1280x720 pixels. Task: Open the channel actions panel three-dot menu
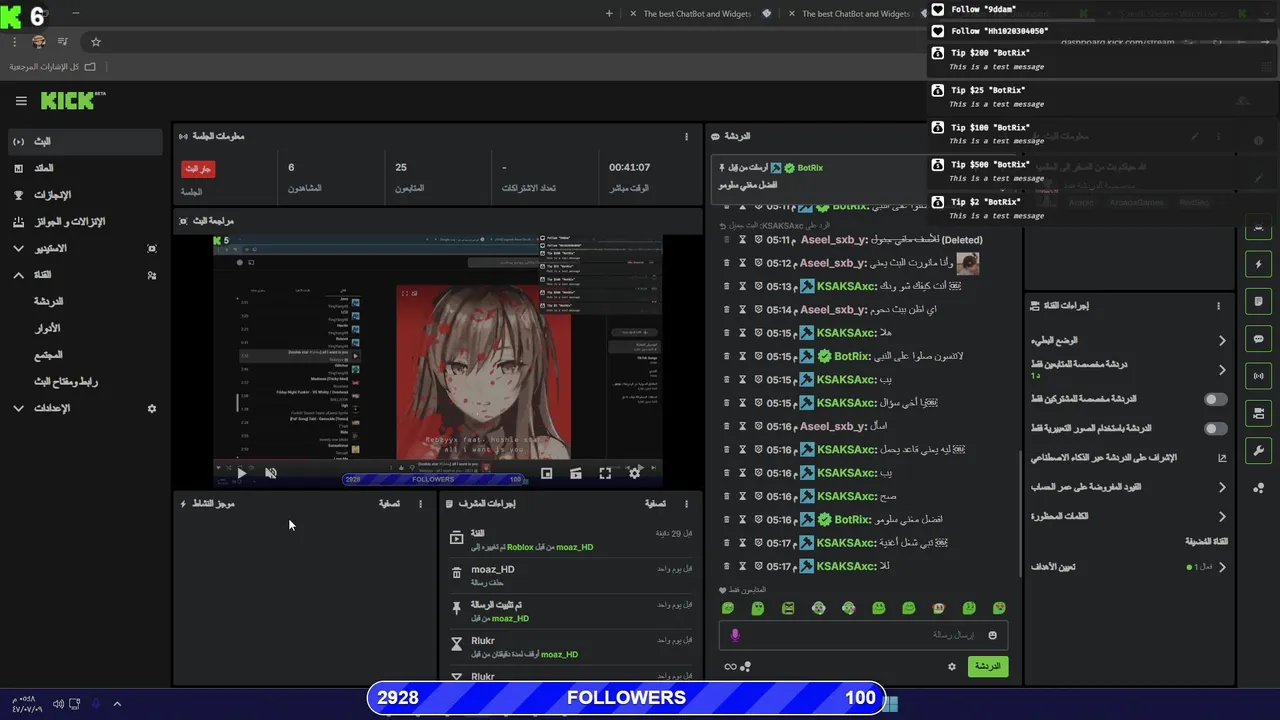click(1218, 306)
